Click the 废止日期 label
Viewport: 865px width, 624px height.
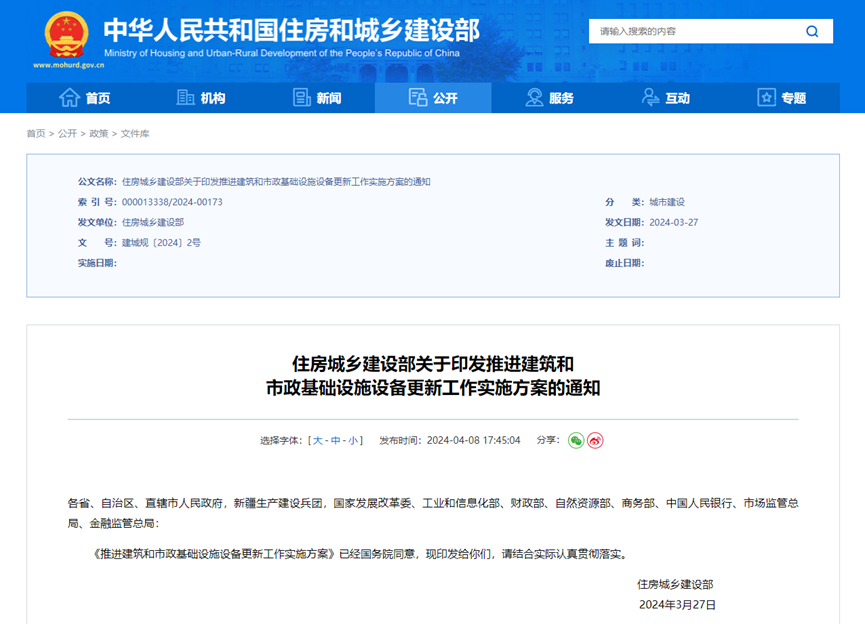[624, 263]
